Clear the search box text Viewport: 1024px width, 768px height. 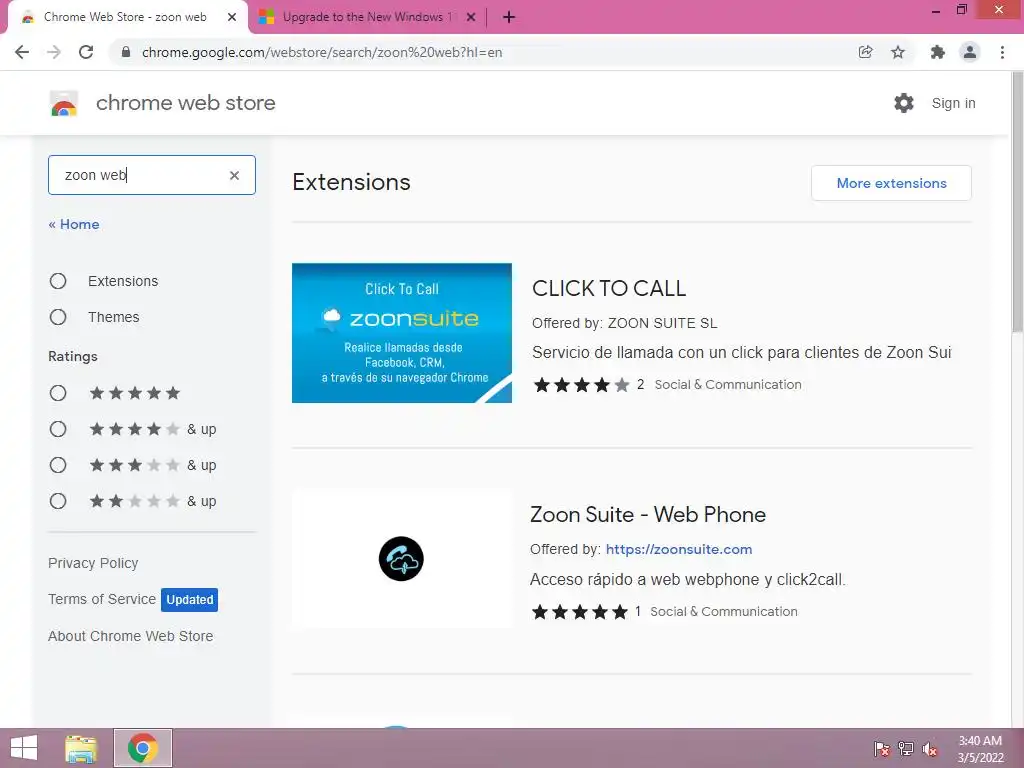pyautogui.click(x=234, y=175)
